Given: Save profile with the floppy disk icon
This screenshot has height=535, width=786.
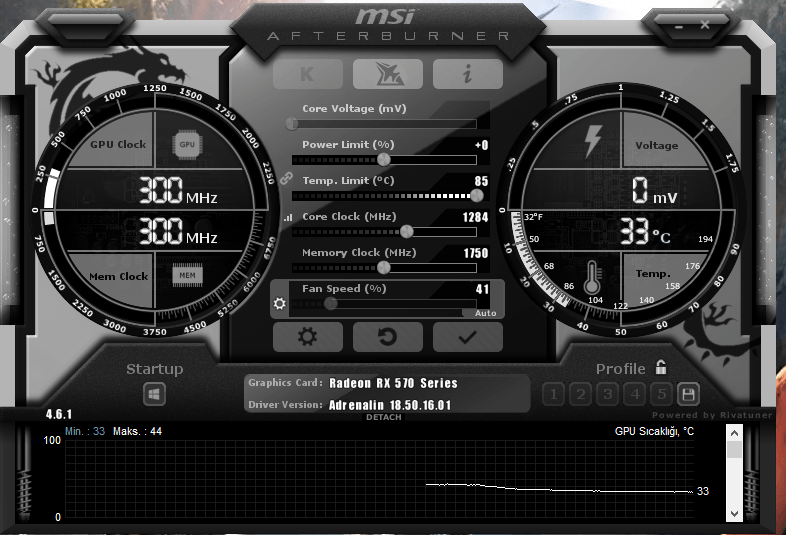Looking at the screenshot, I should click(x=688, y=395).
